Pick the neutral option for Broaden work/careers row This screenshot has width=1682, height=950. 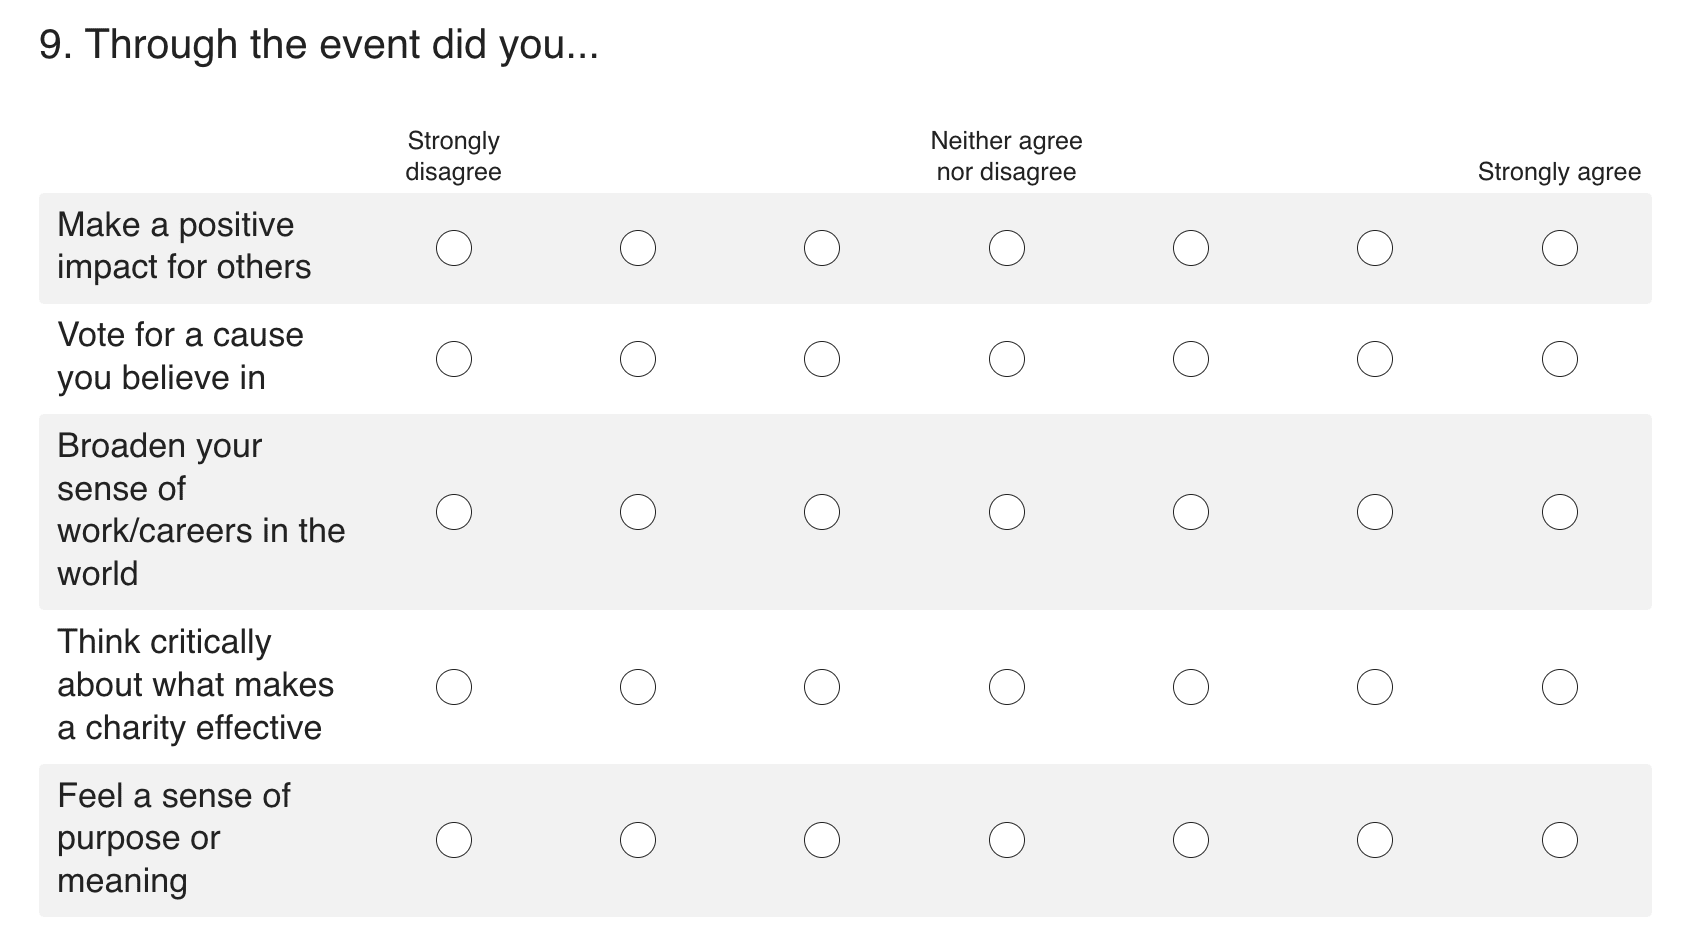(1006, 512)
